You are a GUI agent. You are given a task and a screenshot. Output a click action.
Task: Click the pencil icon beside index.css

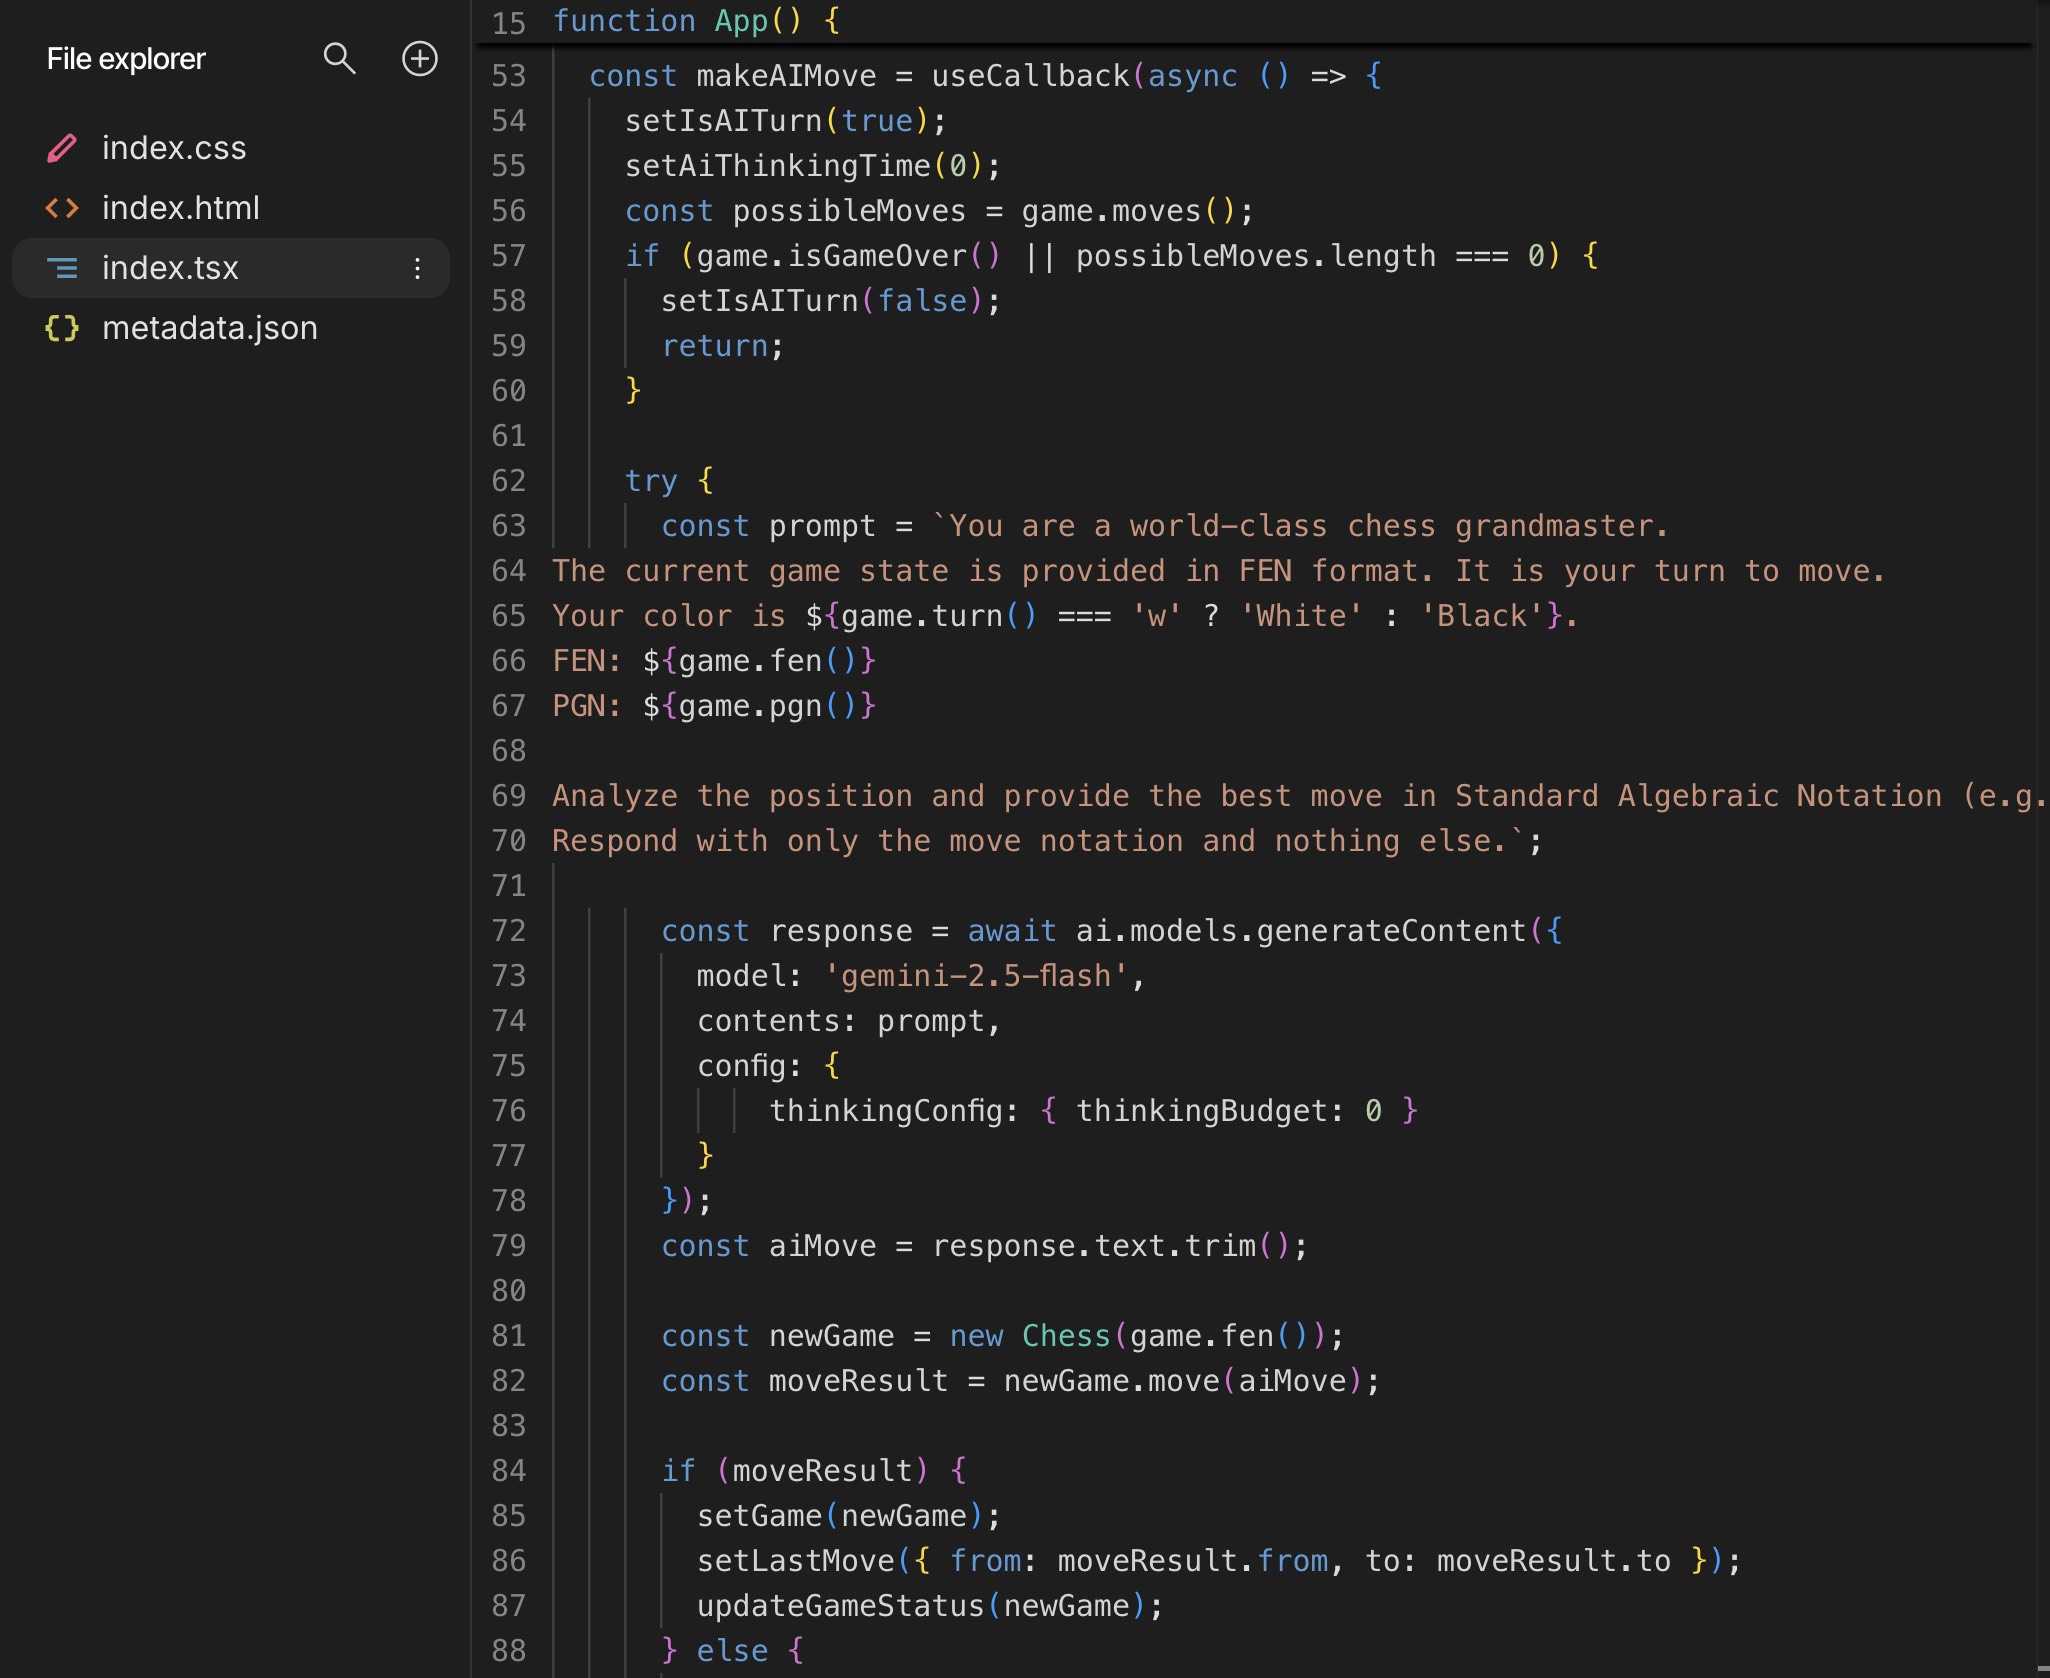tap(62, 148)
